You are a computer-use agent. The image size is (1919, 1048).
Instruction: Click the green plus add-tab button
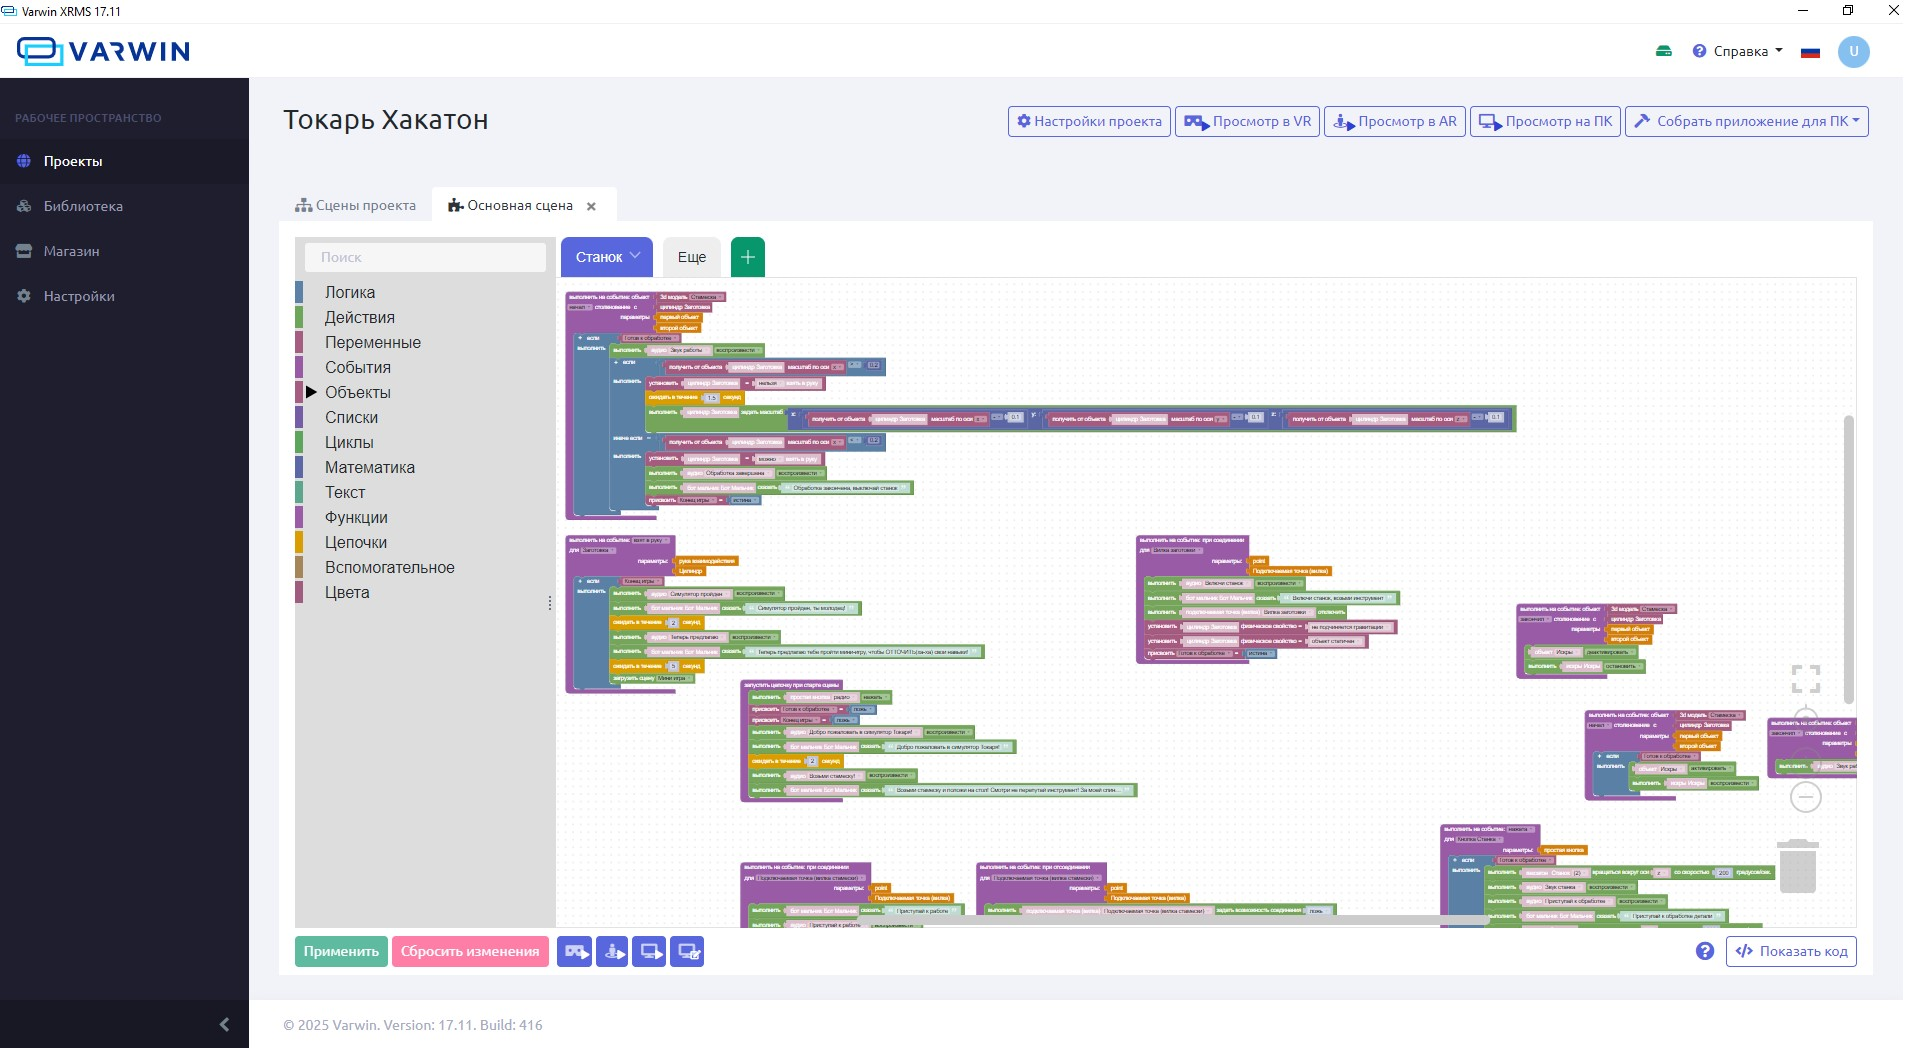pyautogui.click(x=747, y=257)
